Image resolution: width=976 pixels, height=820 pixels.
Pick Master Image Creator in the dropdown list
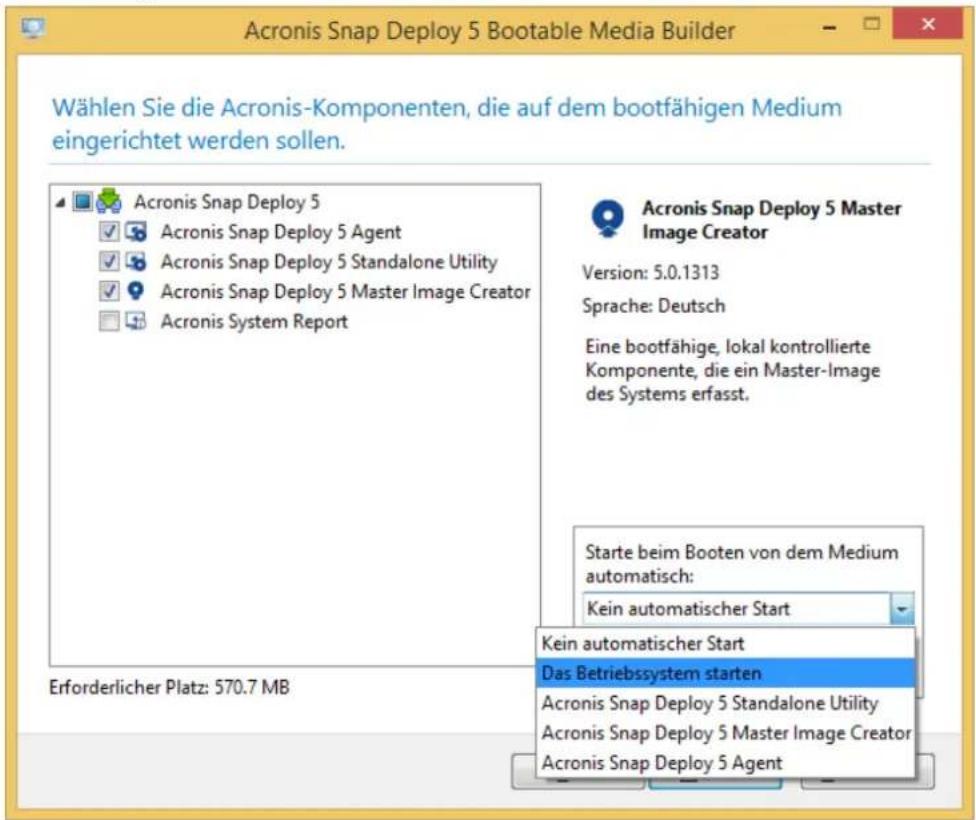pyautogui.click(x=725, y=733)
